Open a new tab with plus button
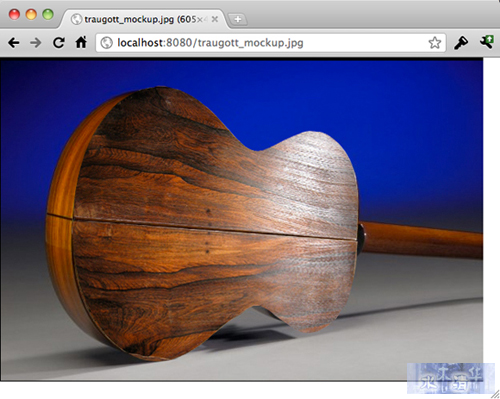 238,19
